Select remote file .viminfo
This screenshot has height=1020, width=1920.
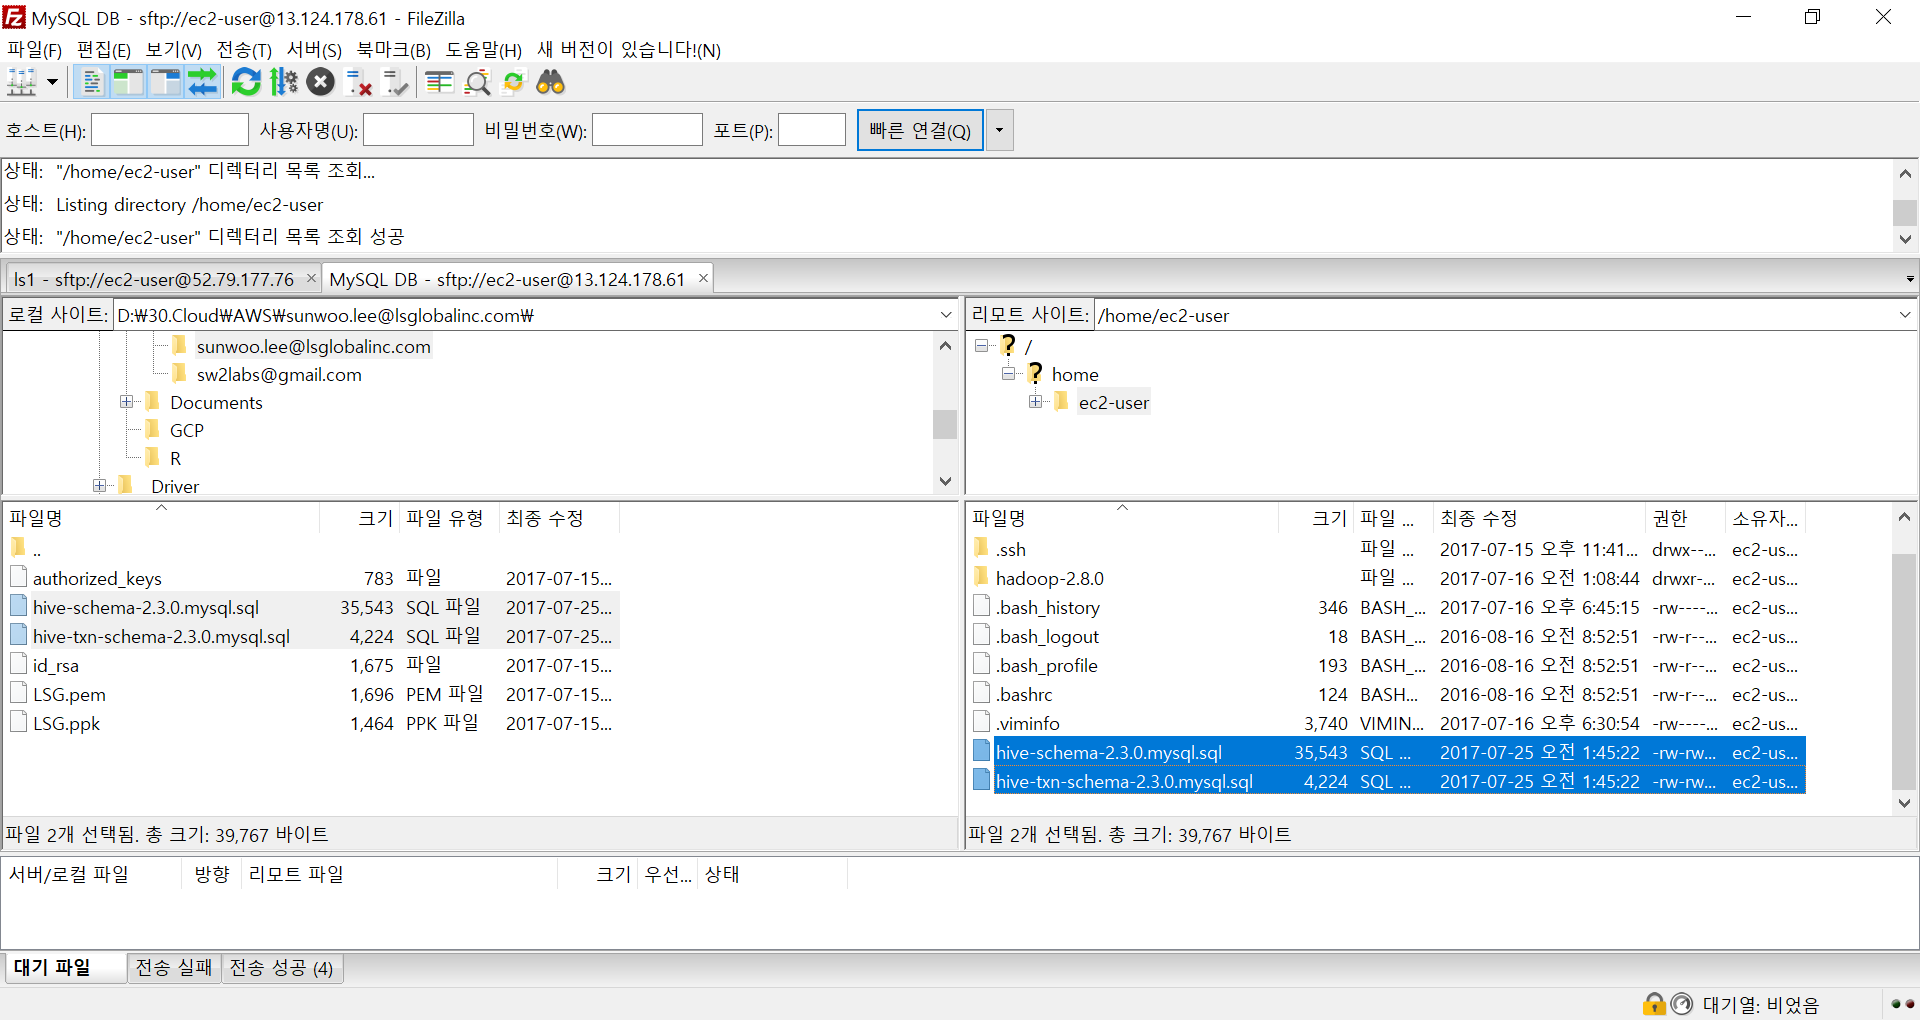[x=1028, y=724]
